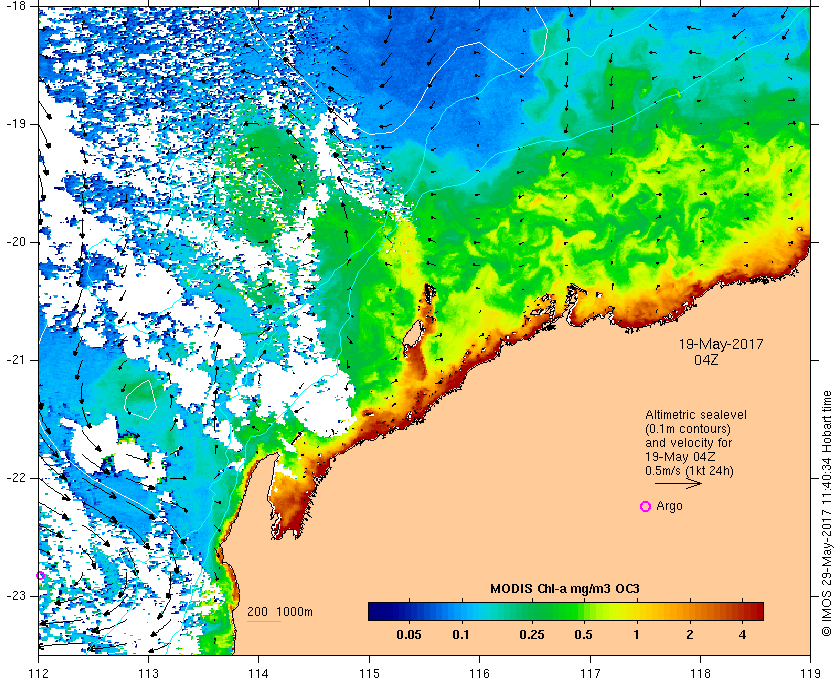
Task: Click the IMOS copyright timestamp text
Action: (827, 513)
